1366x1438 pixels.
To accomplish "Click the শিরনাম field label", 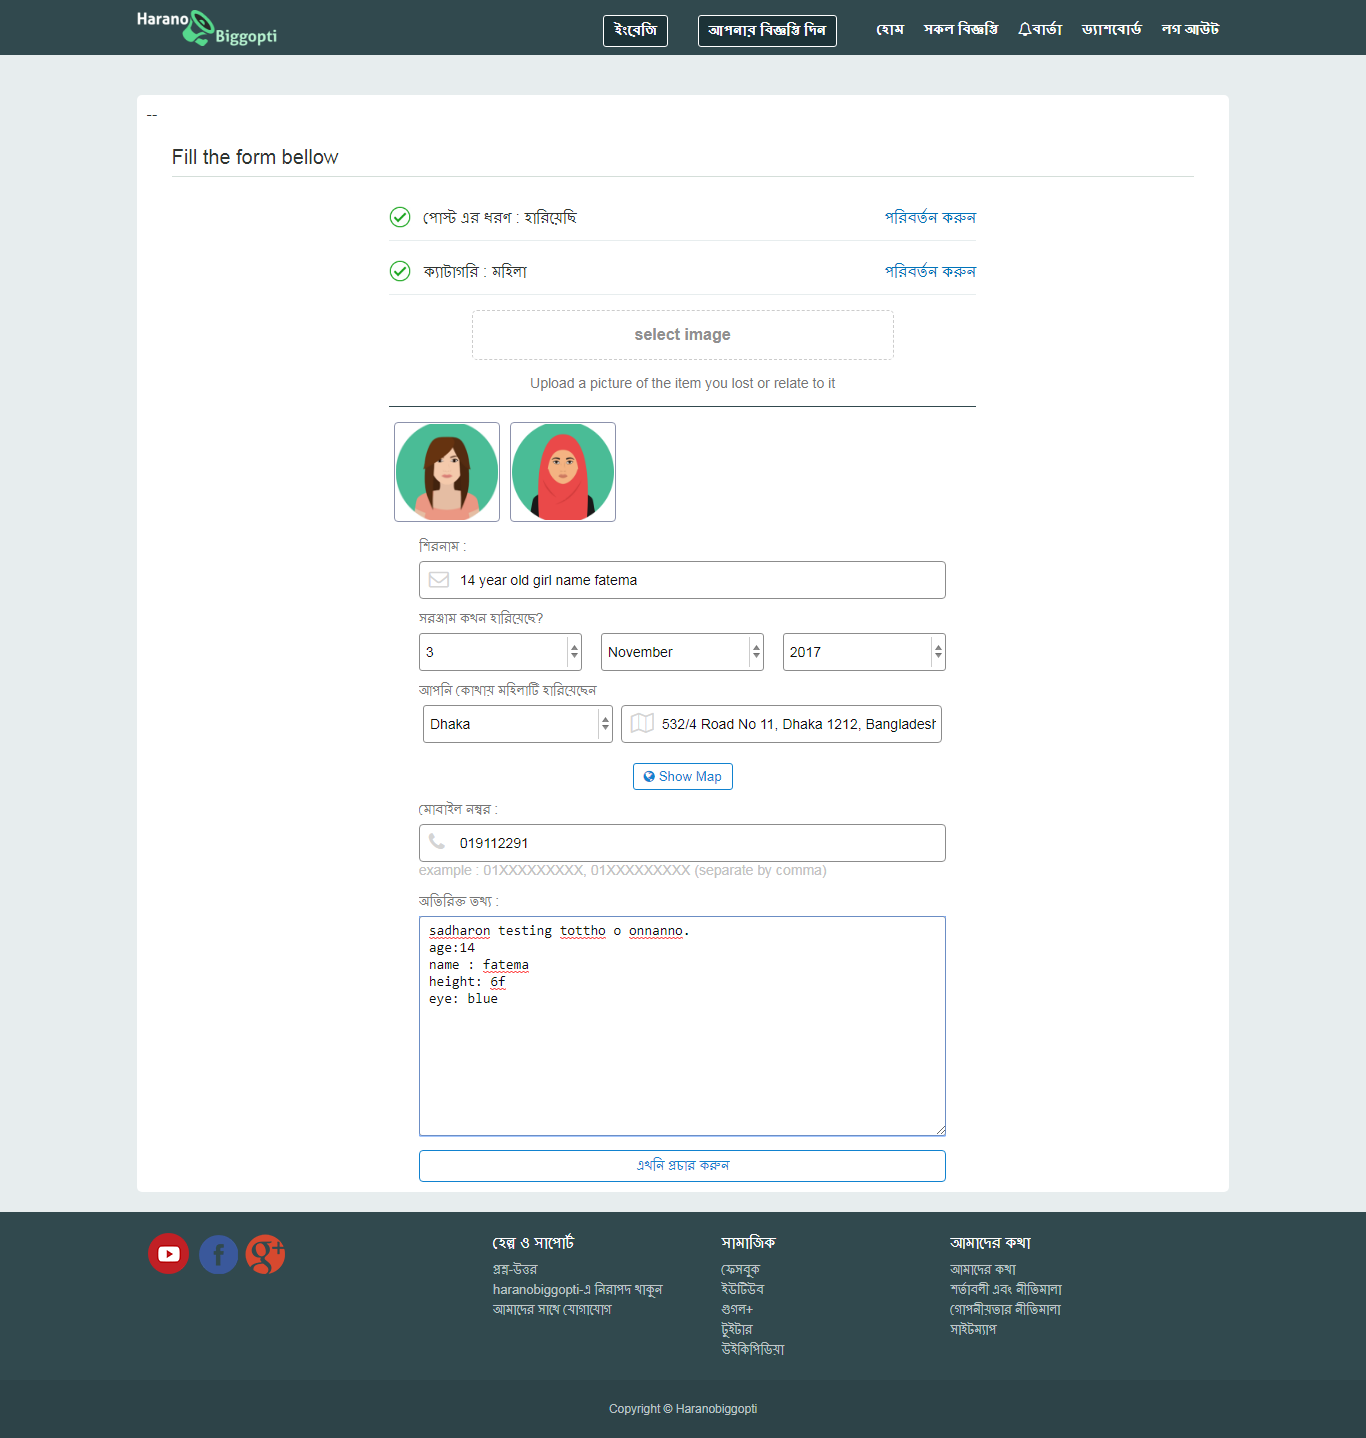I will (x=443, y=546).
